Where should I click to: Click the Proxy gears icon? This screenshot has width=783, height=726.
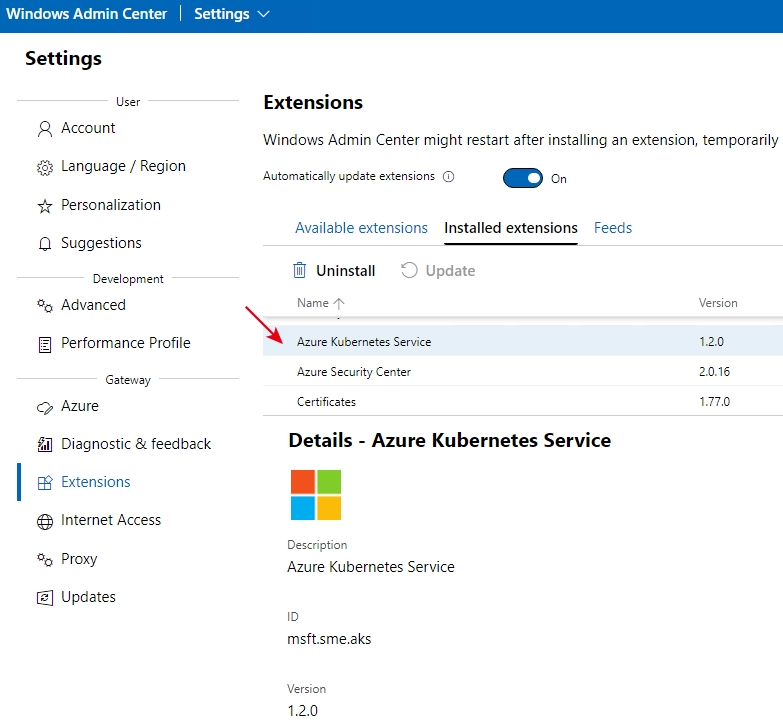click(45, 559)
